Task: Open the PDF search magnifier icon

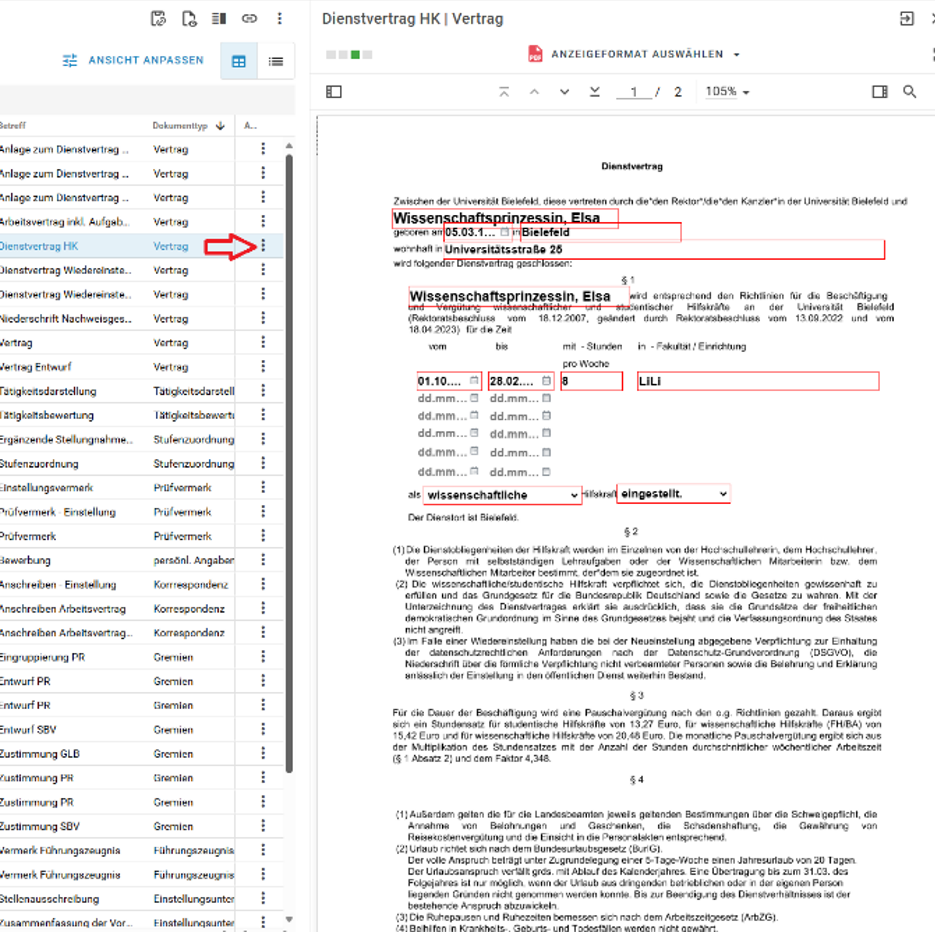Action: point(910,92)
